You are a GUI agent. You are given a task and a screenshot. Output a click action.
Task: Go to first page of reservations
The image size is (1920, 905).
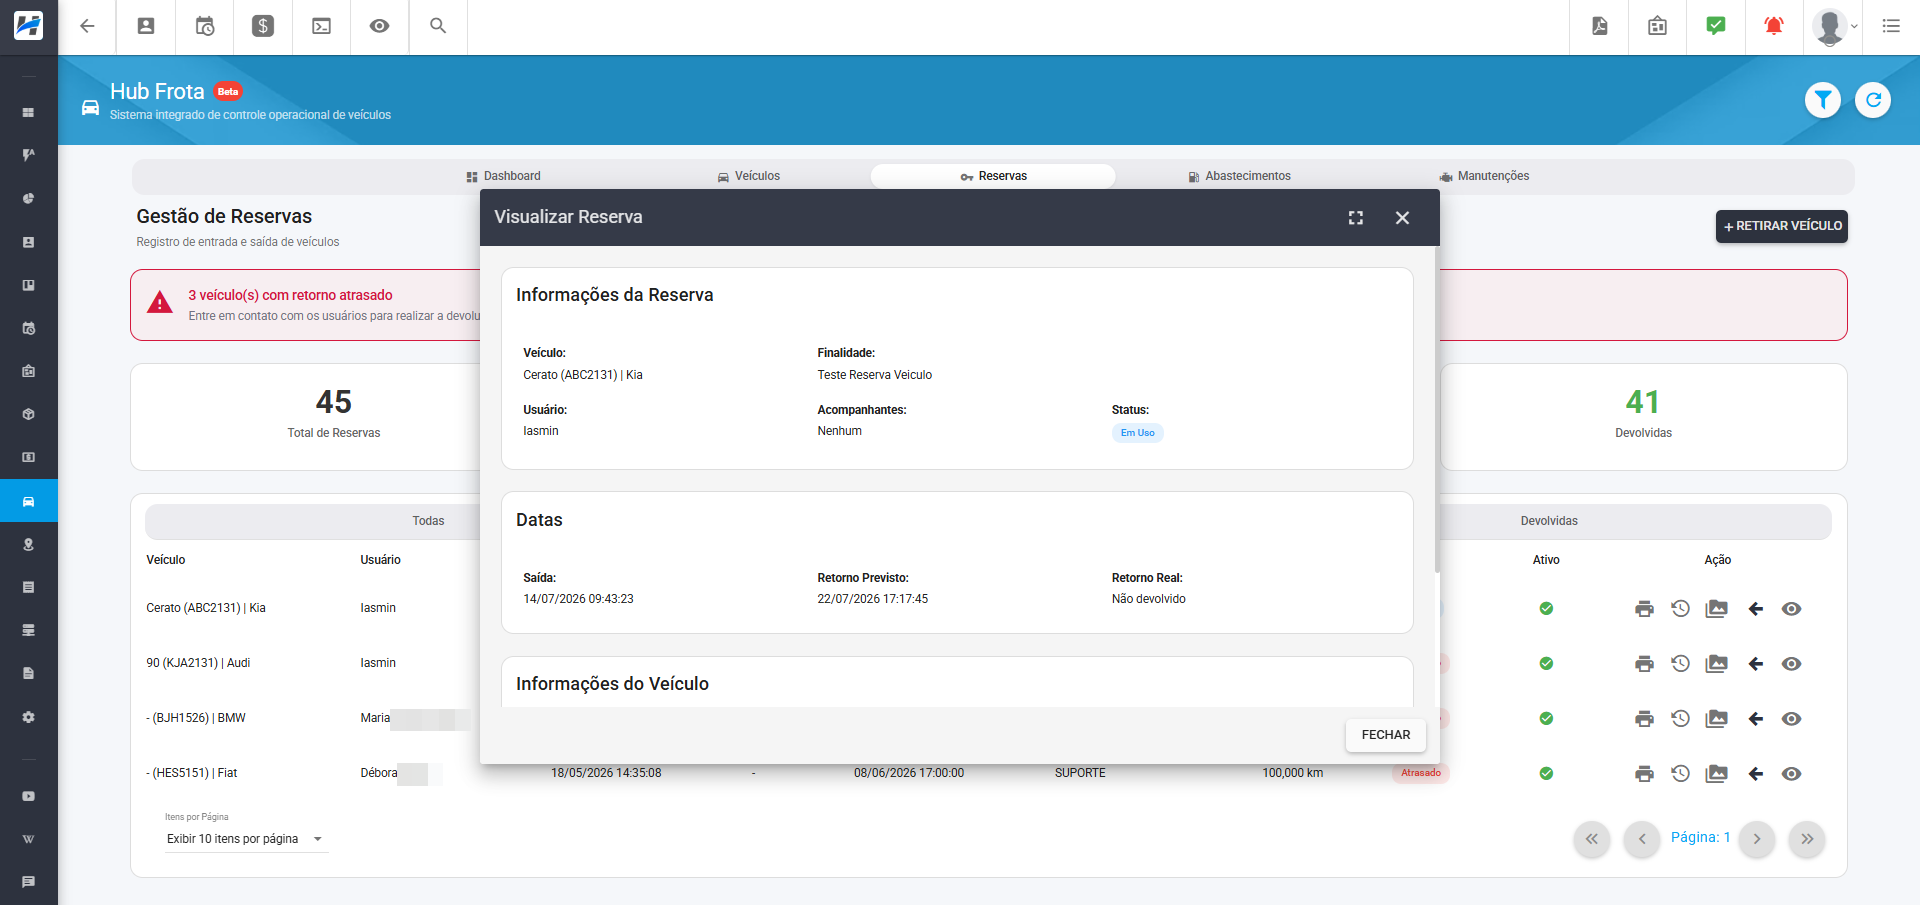(x=1592, y=839)
